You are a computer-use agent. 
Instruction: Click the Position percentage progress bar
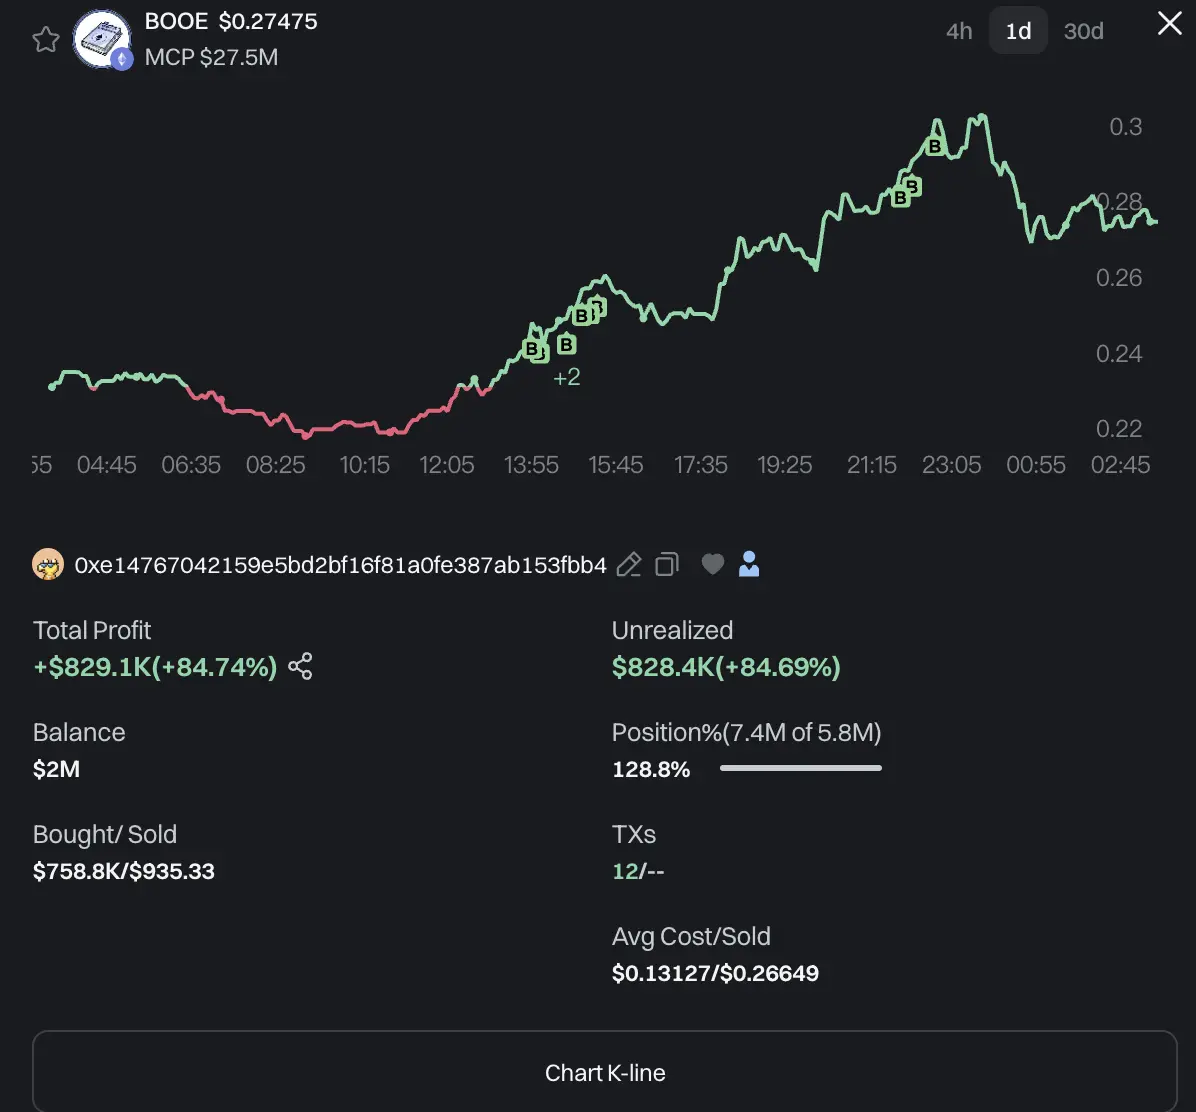800,768
